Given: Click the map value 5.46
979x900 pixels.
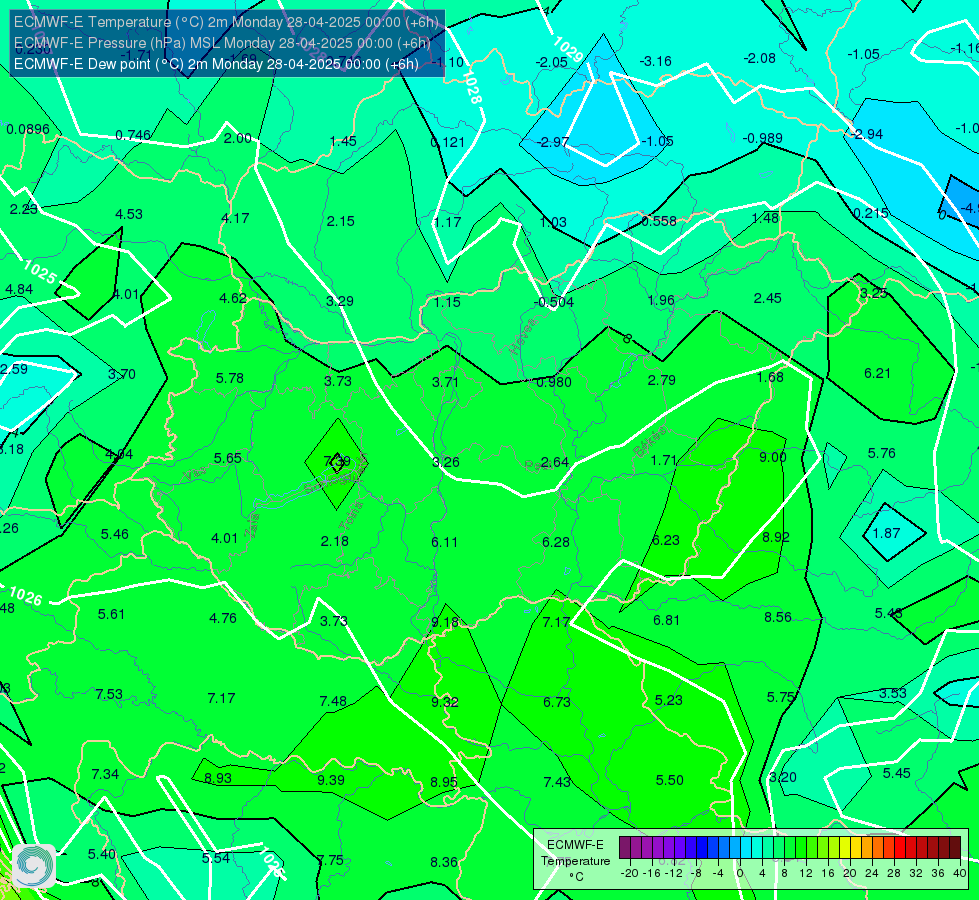Looking at the screenshot, I should tap(115, 535).
